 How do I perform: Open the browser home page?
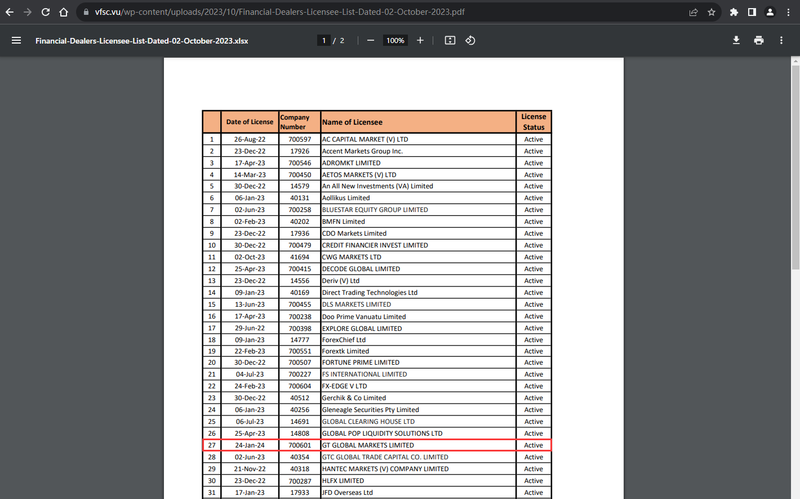tap(63, 12)
